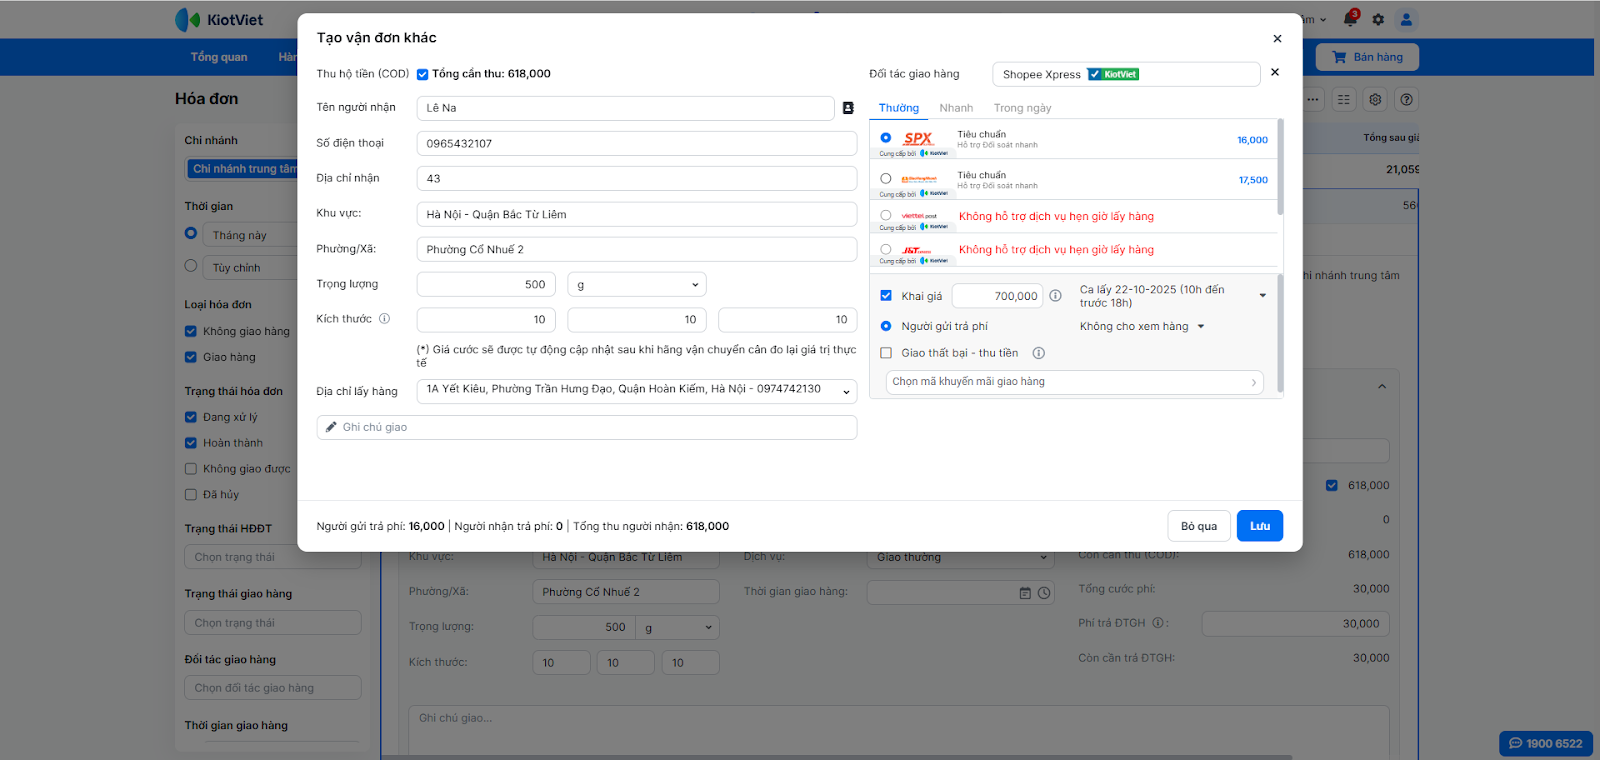Click info icon beside Khai giá amount

(x=1055, y=296)
